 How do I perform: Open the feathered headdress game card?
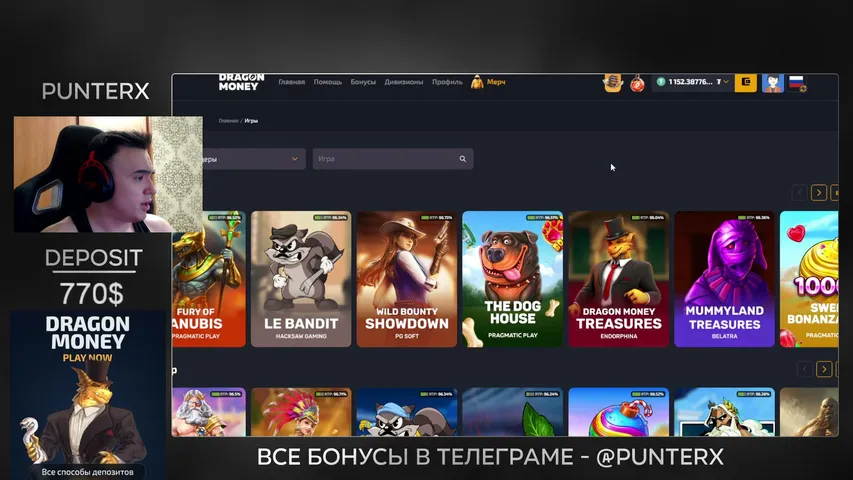tap(301, 412)
